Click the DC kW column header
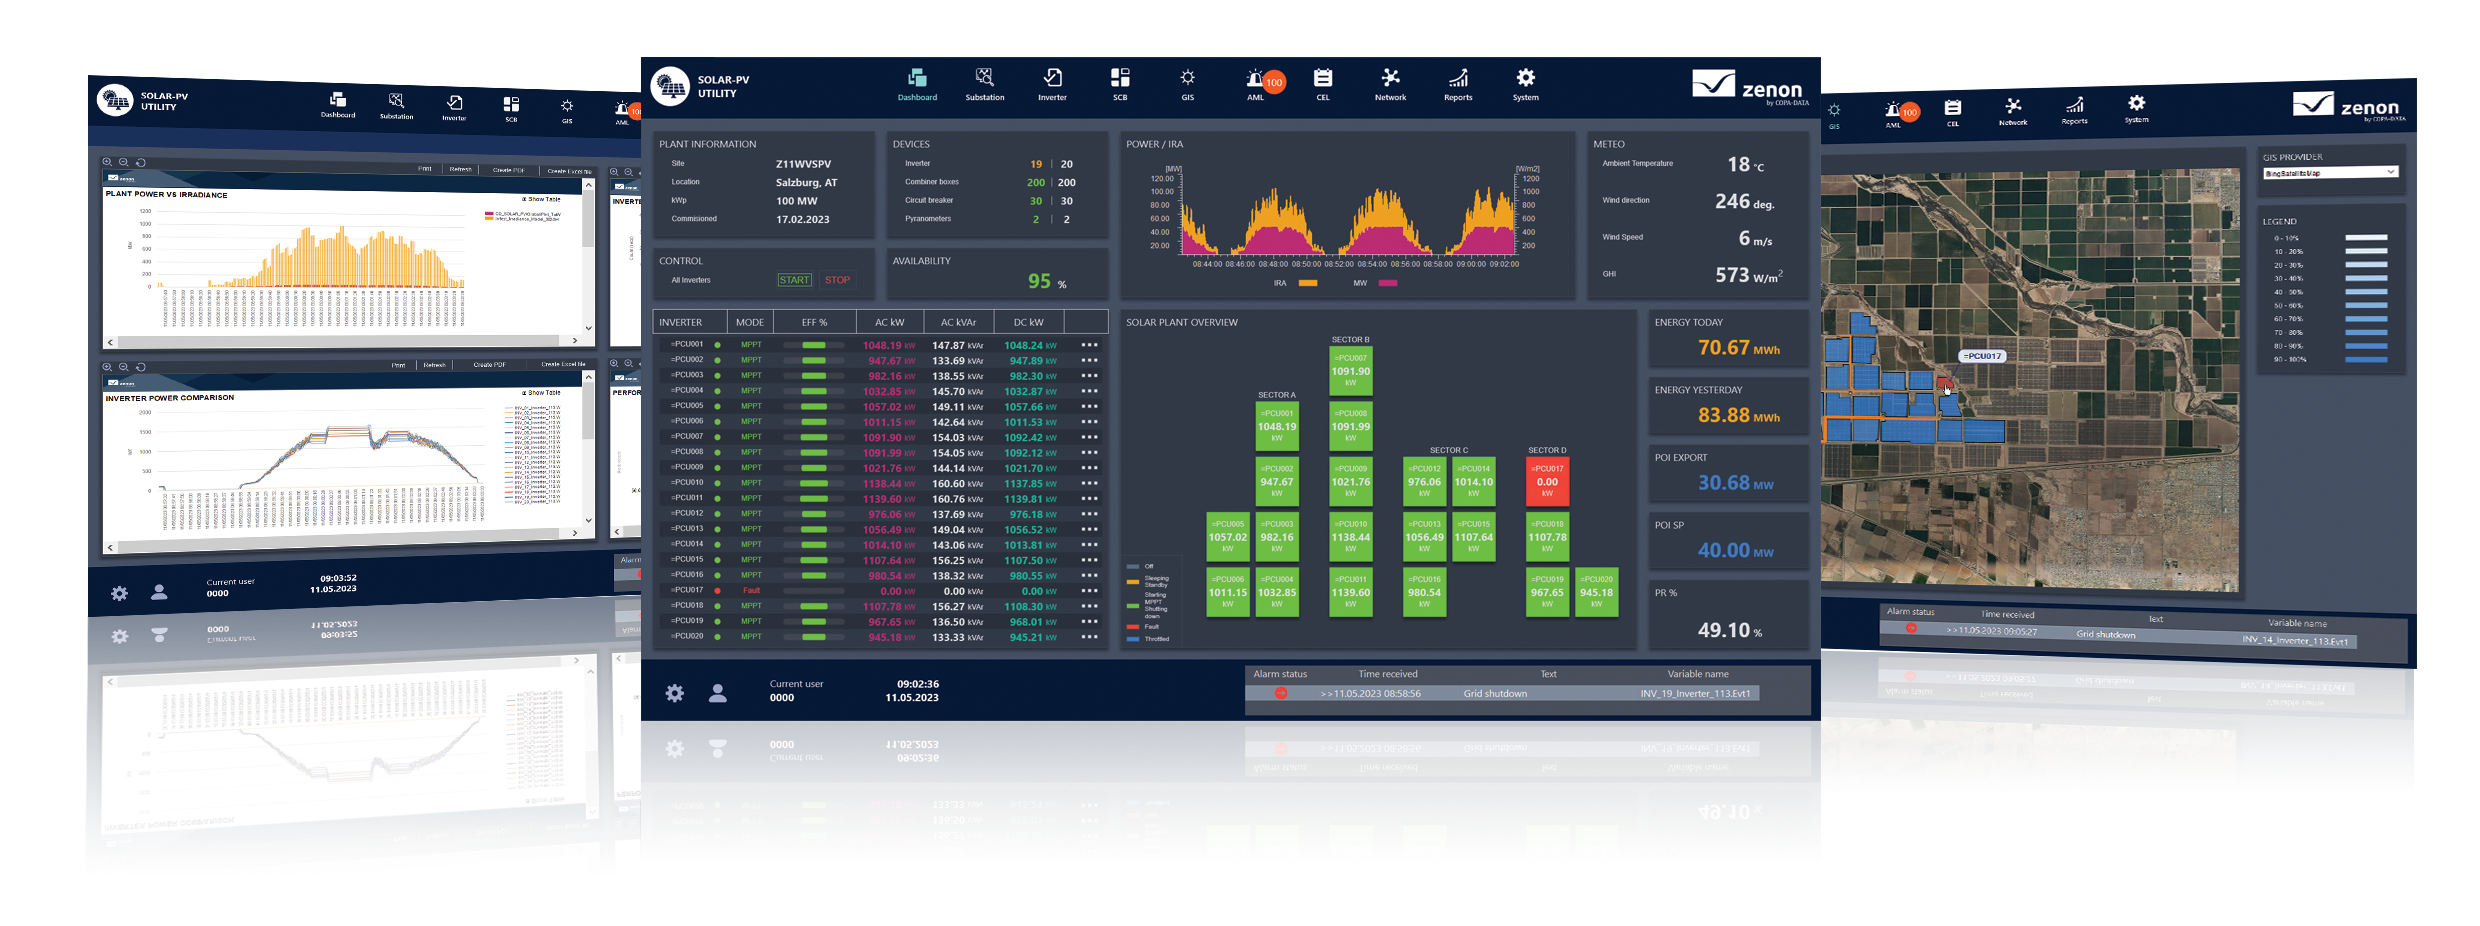Viewport: 2480px width, 926px height. click(1028, 322)
